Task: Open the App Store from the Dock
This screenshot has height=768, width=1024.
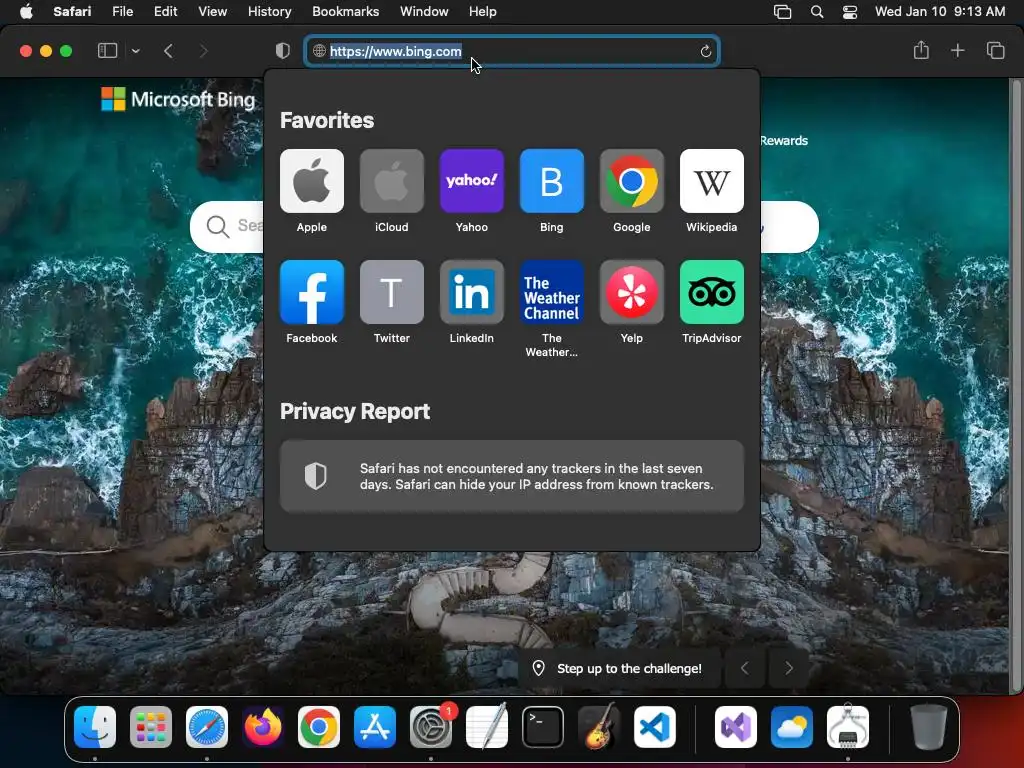Action: point(375,727)
